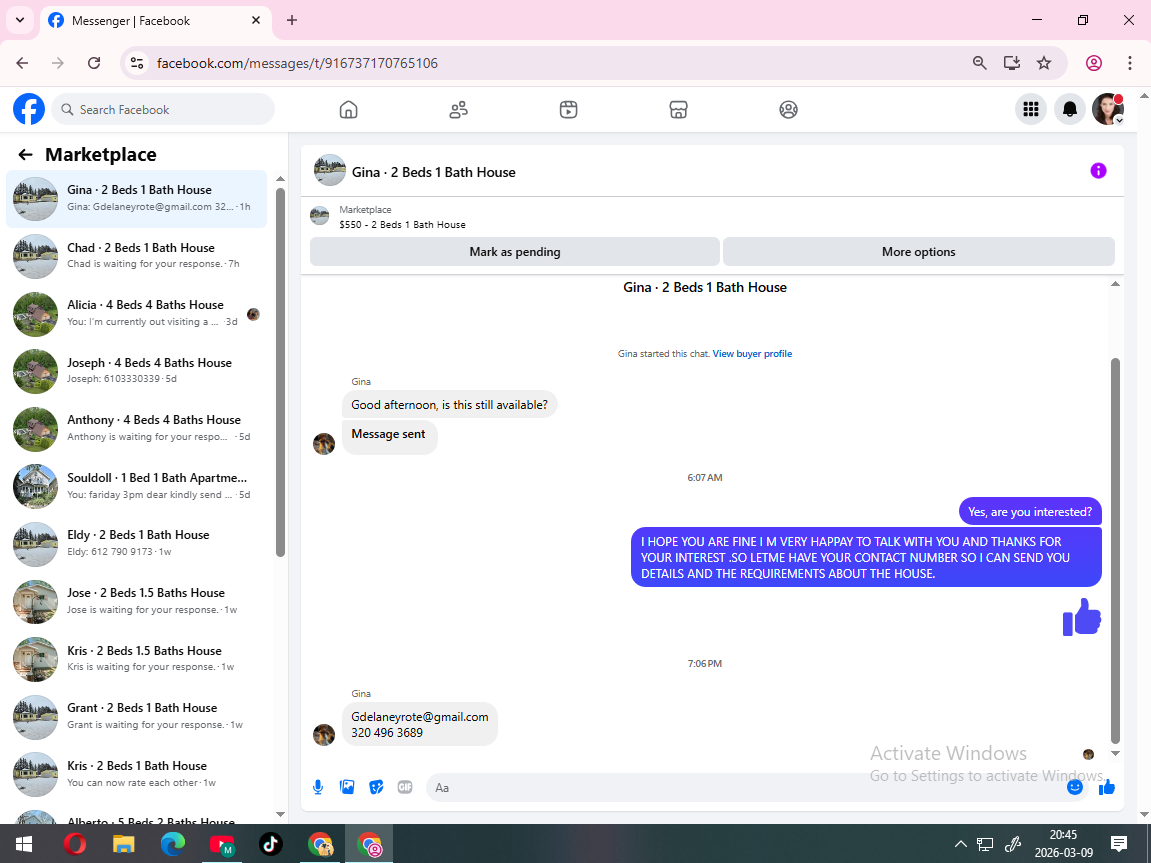The width and height of the screenshot is (1151, 863).
Task: Launch TikTok from the taskbar
Action: pos(271,844)
